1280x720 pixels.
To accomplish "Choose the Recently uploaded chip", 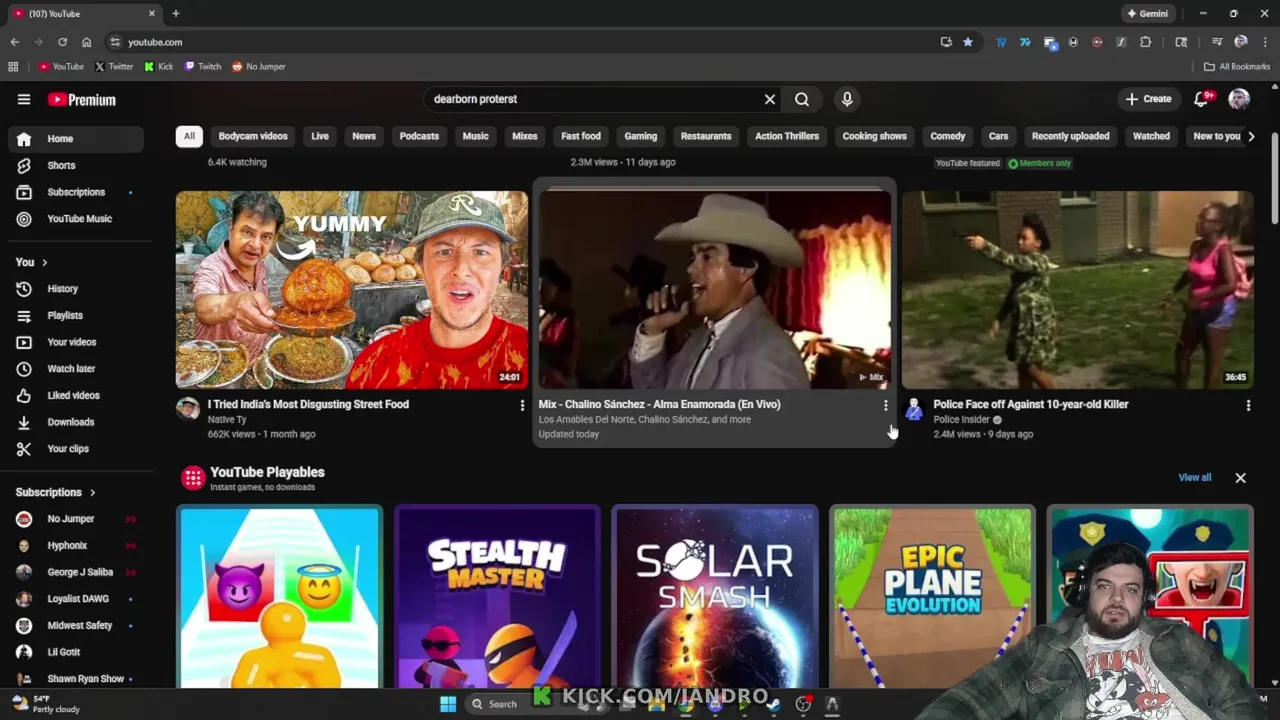I will 1071,136.
